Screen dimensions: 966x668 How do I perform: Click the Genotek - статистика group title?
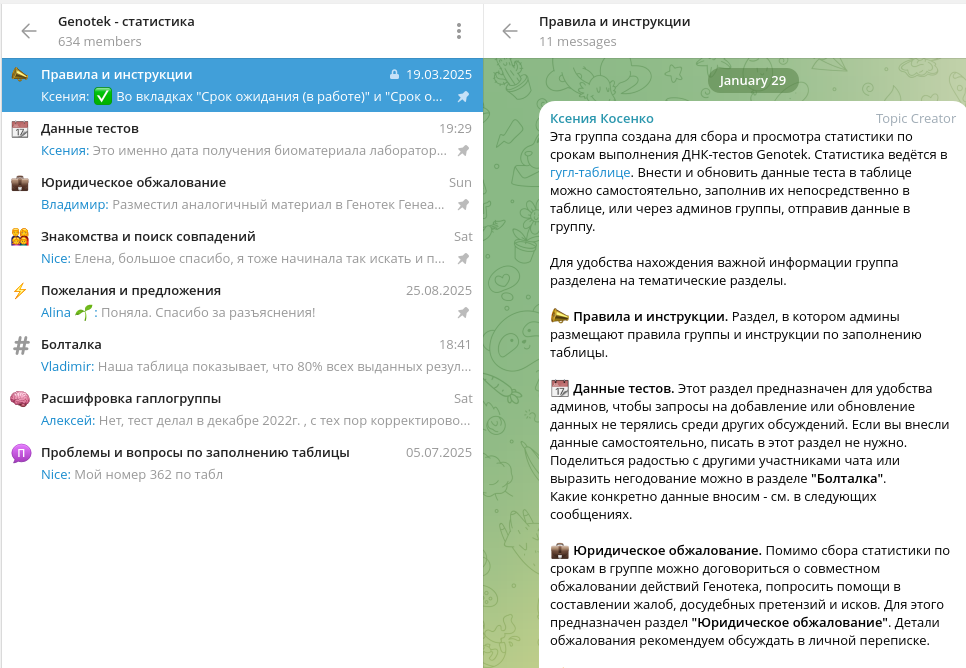coord(126,22)
